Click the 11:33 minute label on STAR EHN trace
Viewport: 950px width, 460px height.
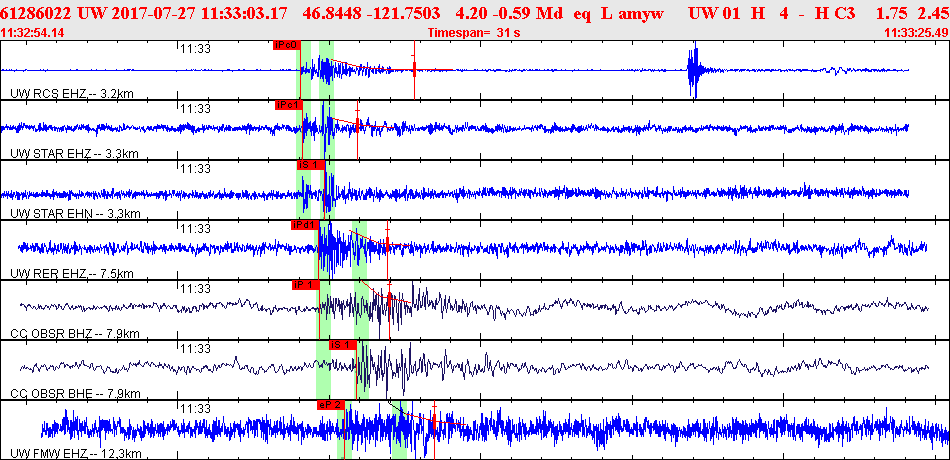tap(195, 168)
